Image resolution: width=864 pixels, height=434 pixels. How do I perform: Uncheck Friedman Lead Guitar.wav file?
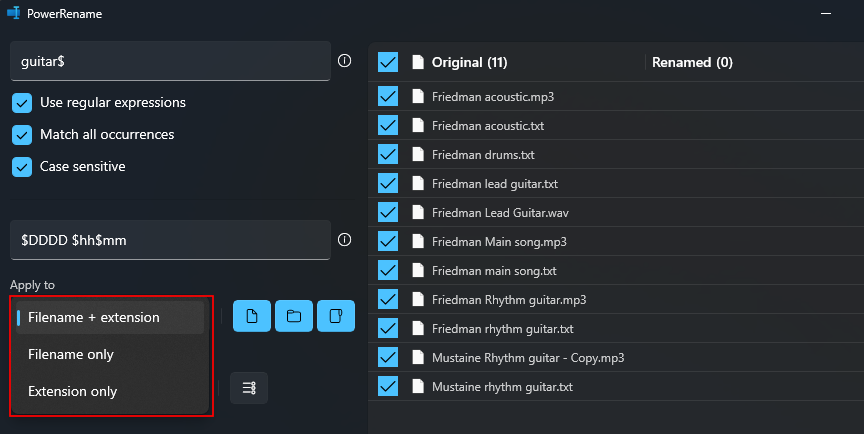[388, 212]
